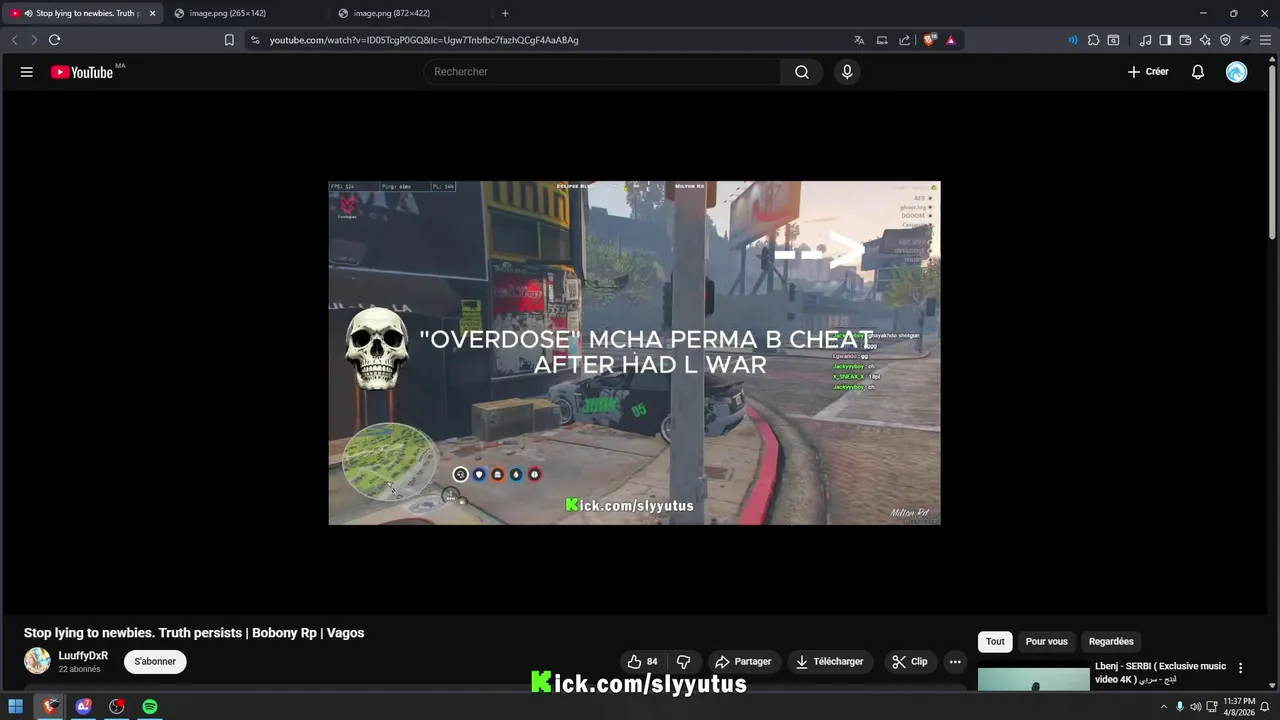
Task: Click the video player area
Action: coord(634,353)
